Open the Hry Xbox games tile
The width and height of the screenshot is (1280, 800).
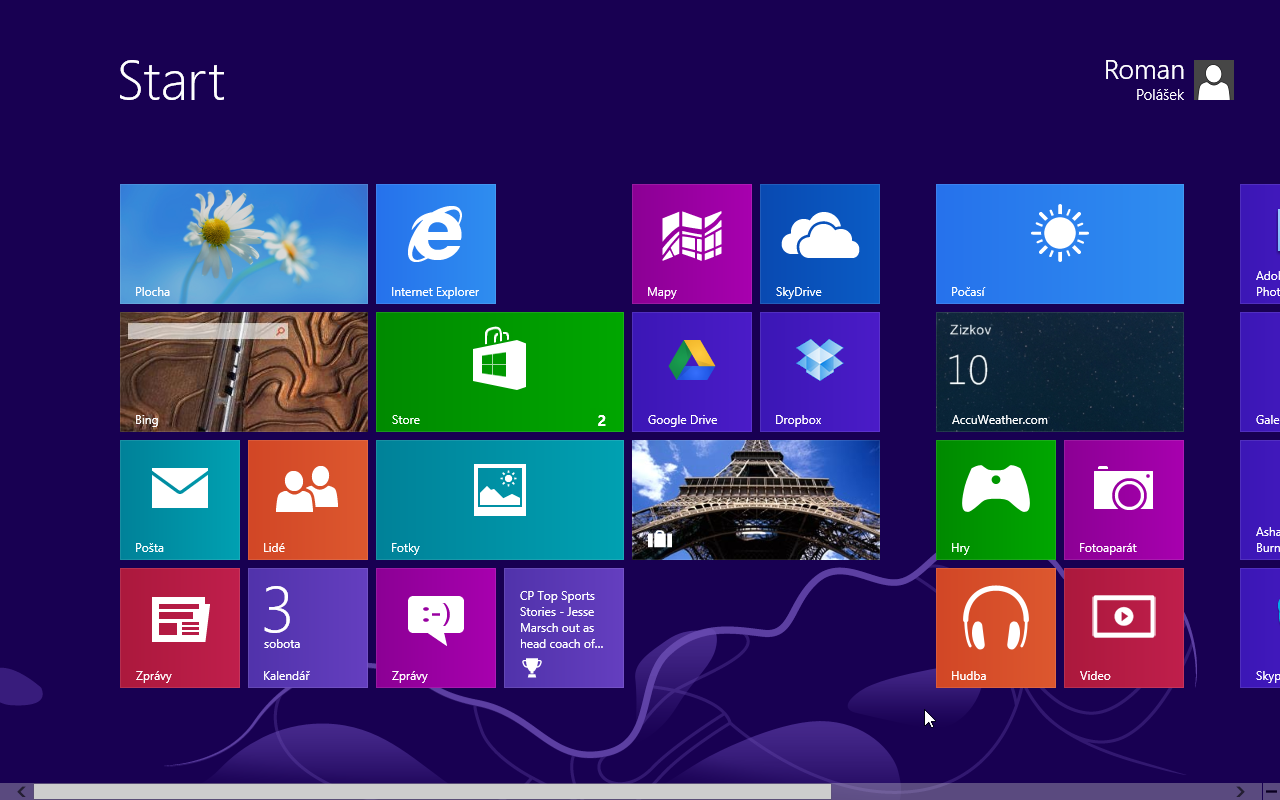pyautogui.click(x=996, y=500)
